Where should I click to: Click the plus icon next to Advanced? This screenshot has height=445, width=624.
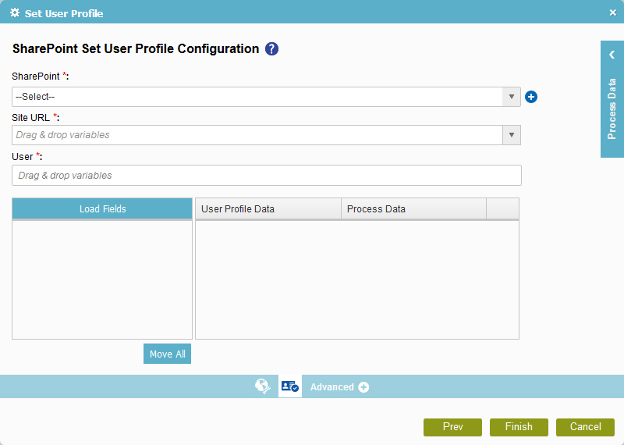pyautogui.click(x=363, y=387)
